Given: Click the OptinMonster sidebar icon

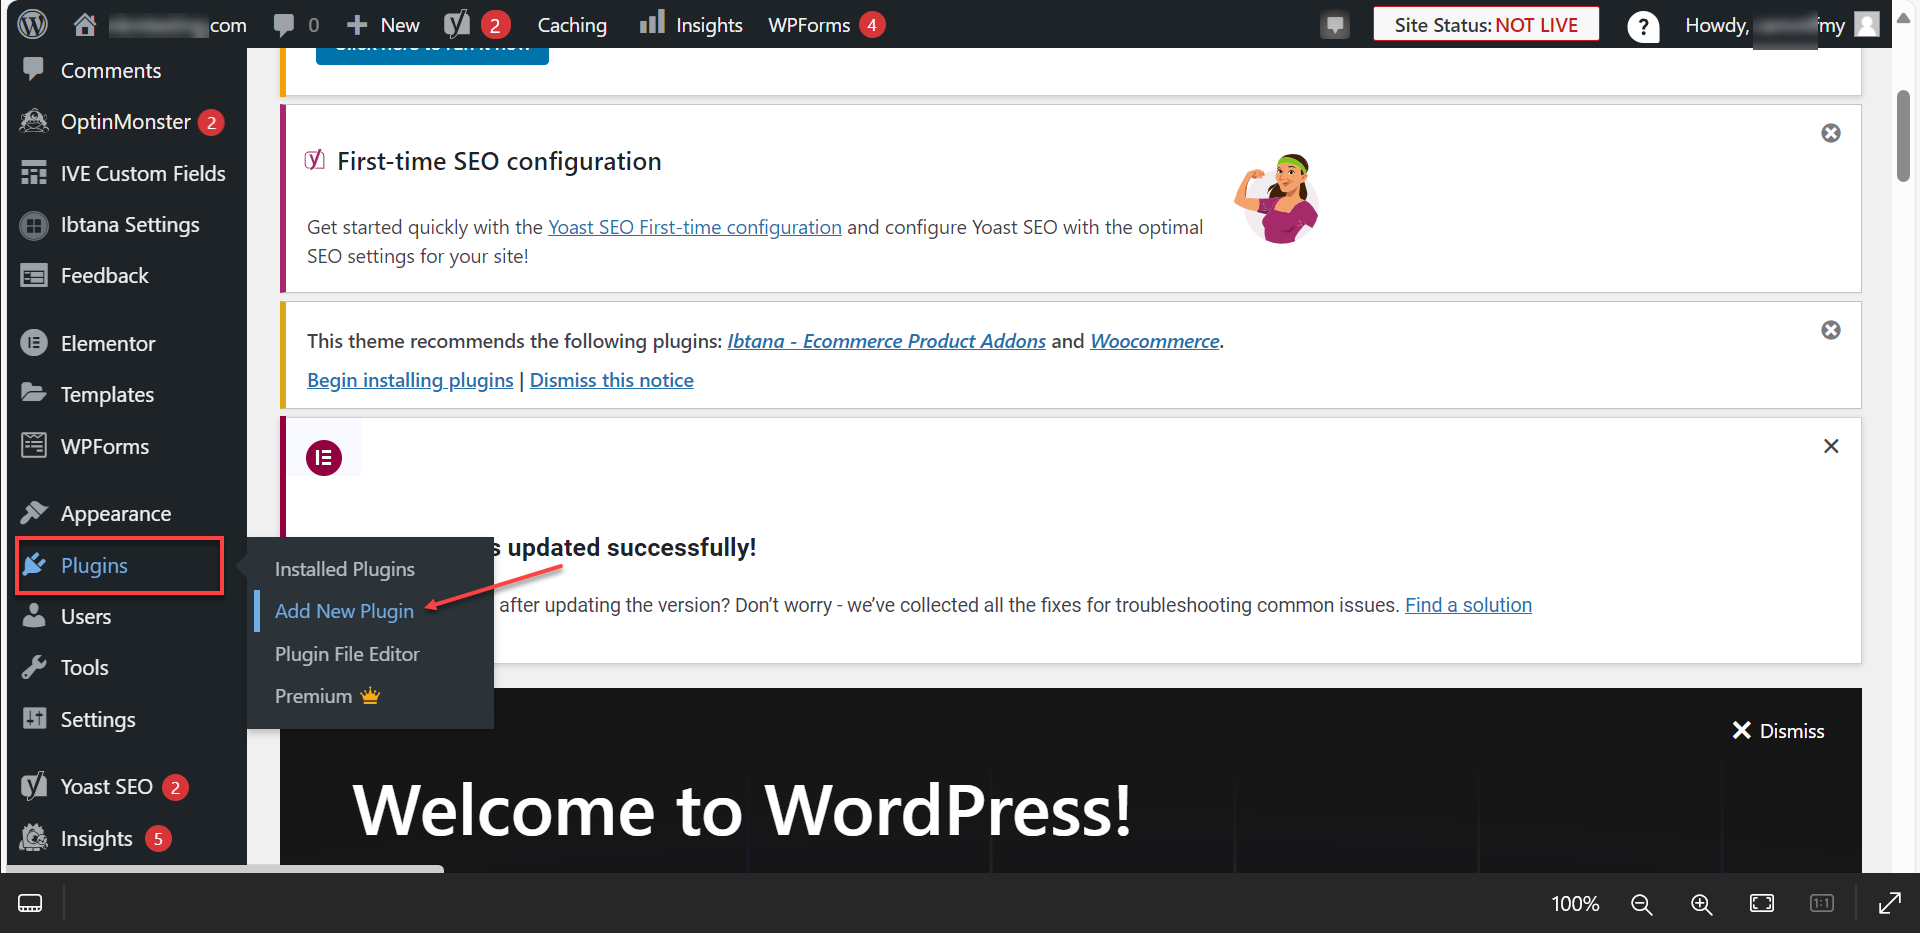Looking at the screenshot, I should tap(33, 121).
